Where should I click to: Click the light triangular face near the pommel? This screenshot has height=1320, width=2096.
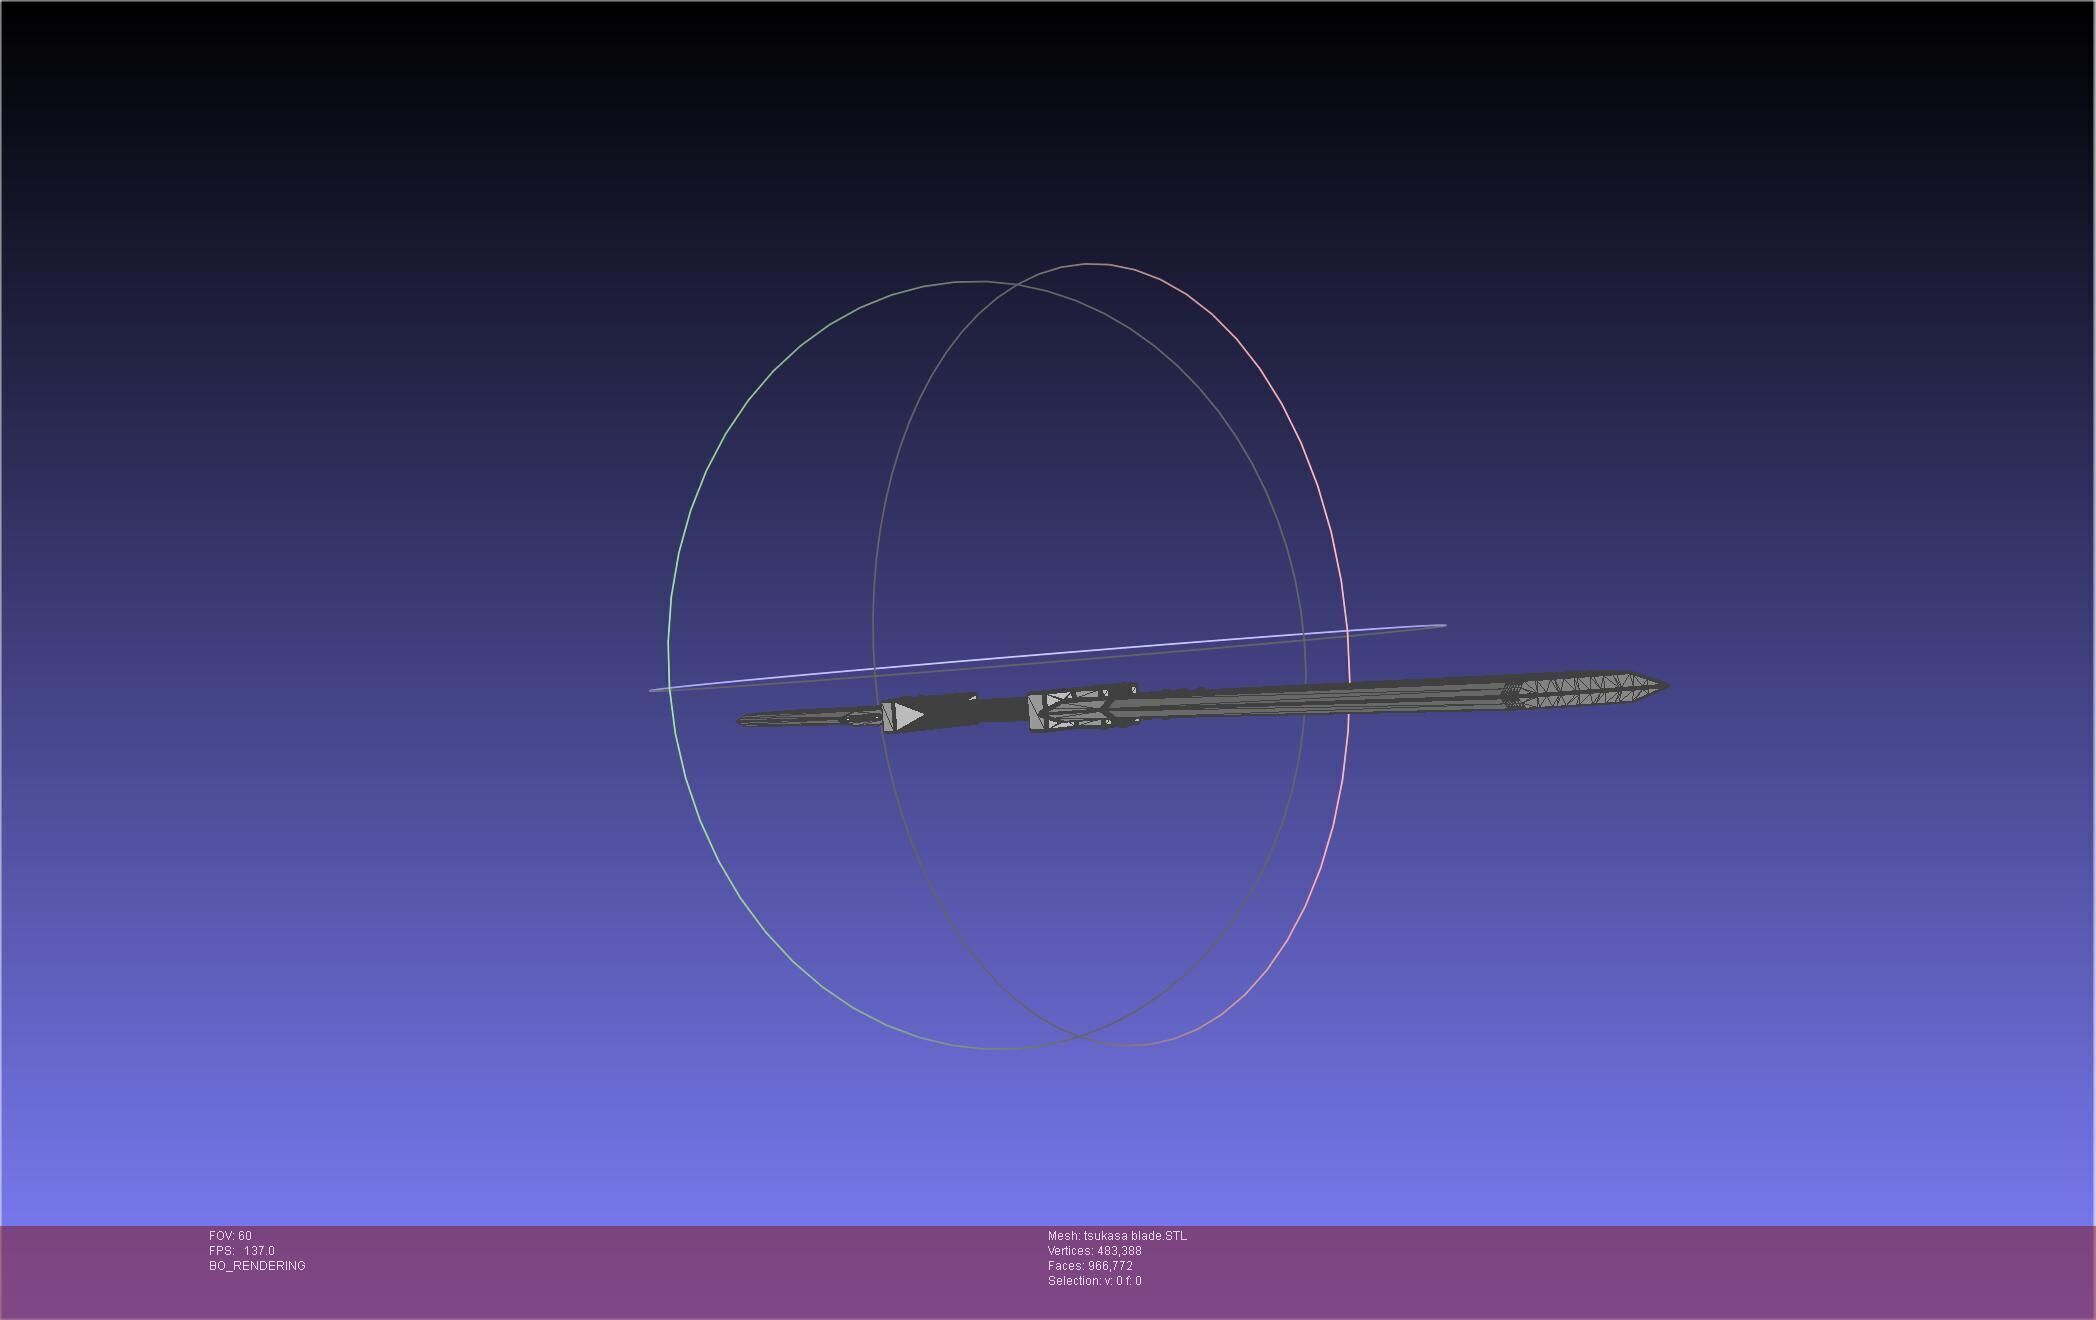click(x=907, y=716)
